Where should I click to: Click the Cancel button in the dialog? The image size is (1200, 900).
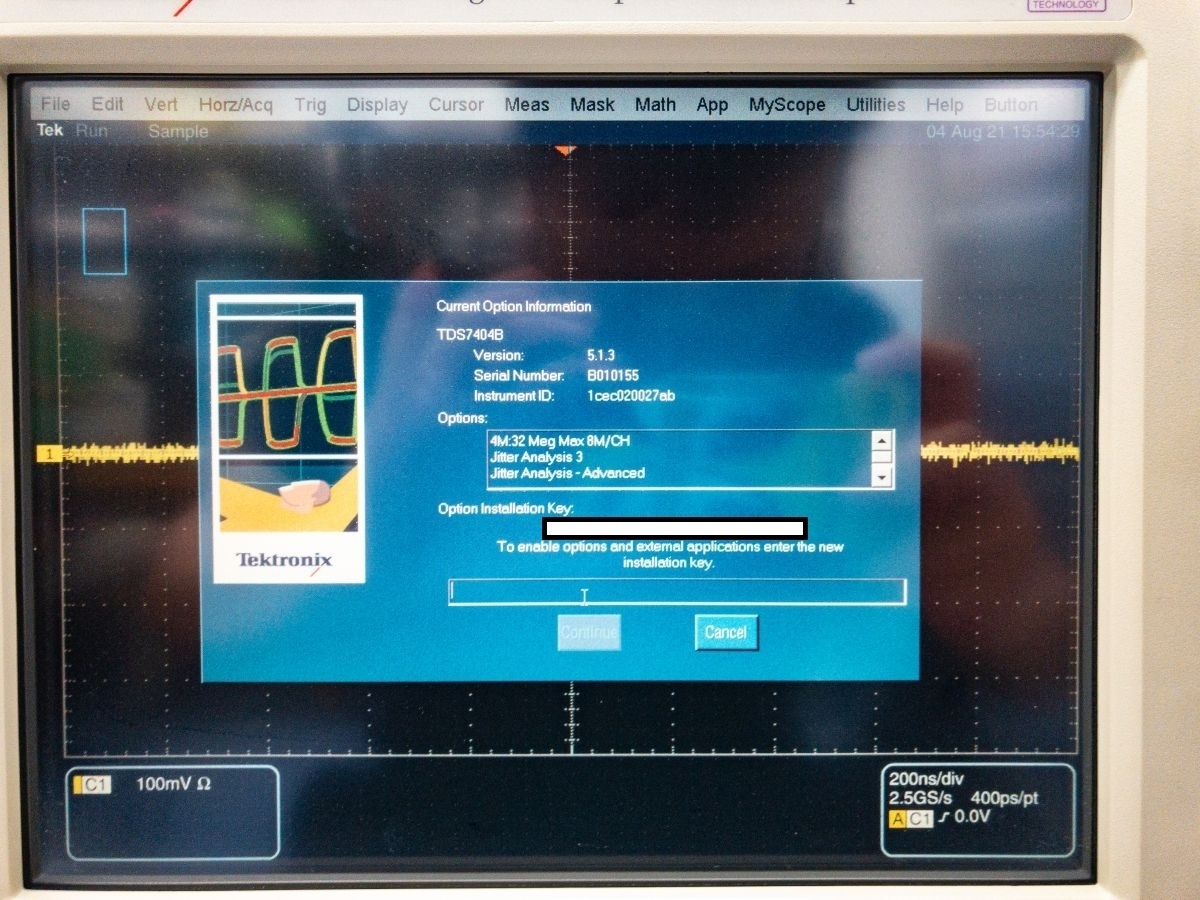click(726, 632)
